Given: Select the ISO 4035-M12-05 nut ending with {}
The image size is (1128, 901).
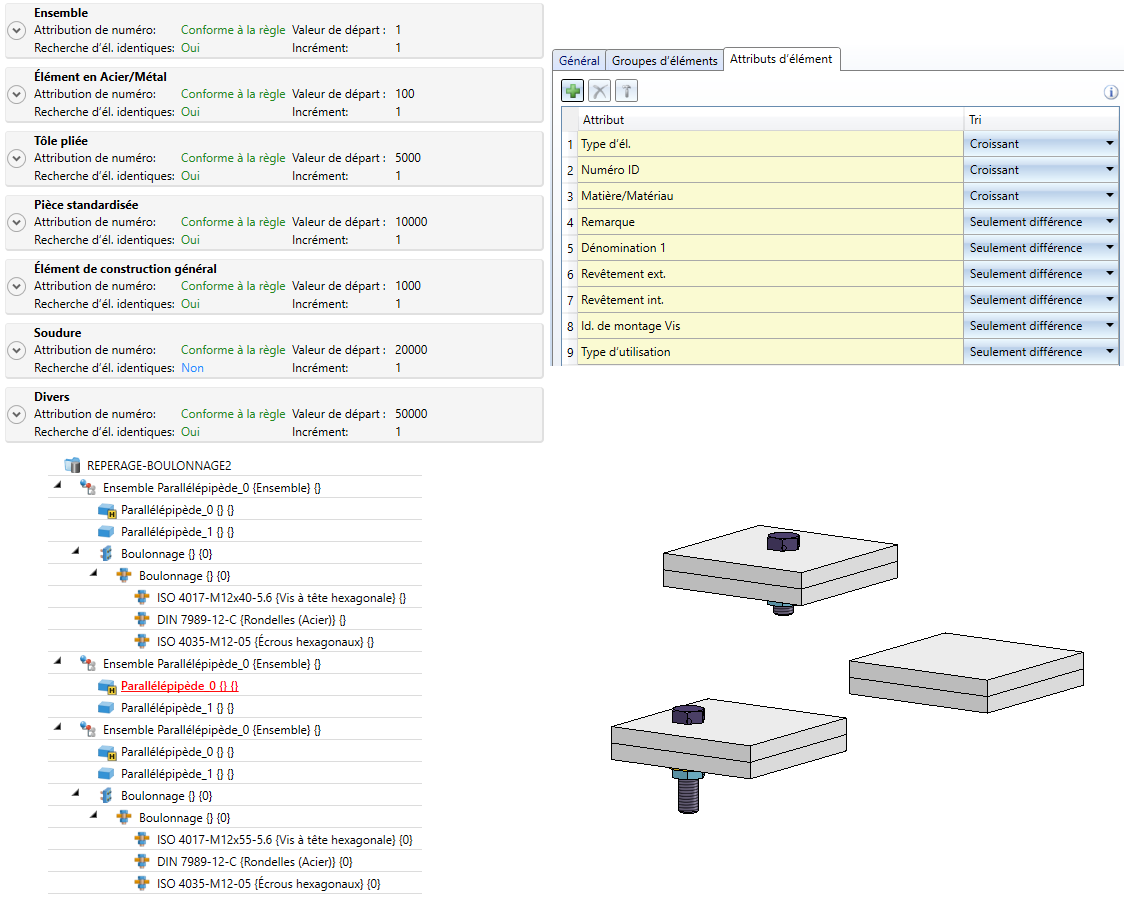Looking at the screenshot, I should coord(265,642).
